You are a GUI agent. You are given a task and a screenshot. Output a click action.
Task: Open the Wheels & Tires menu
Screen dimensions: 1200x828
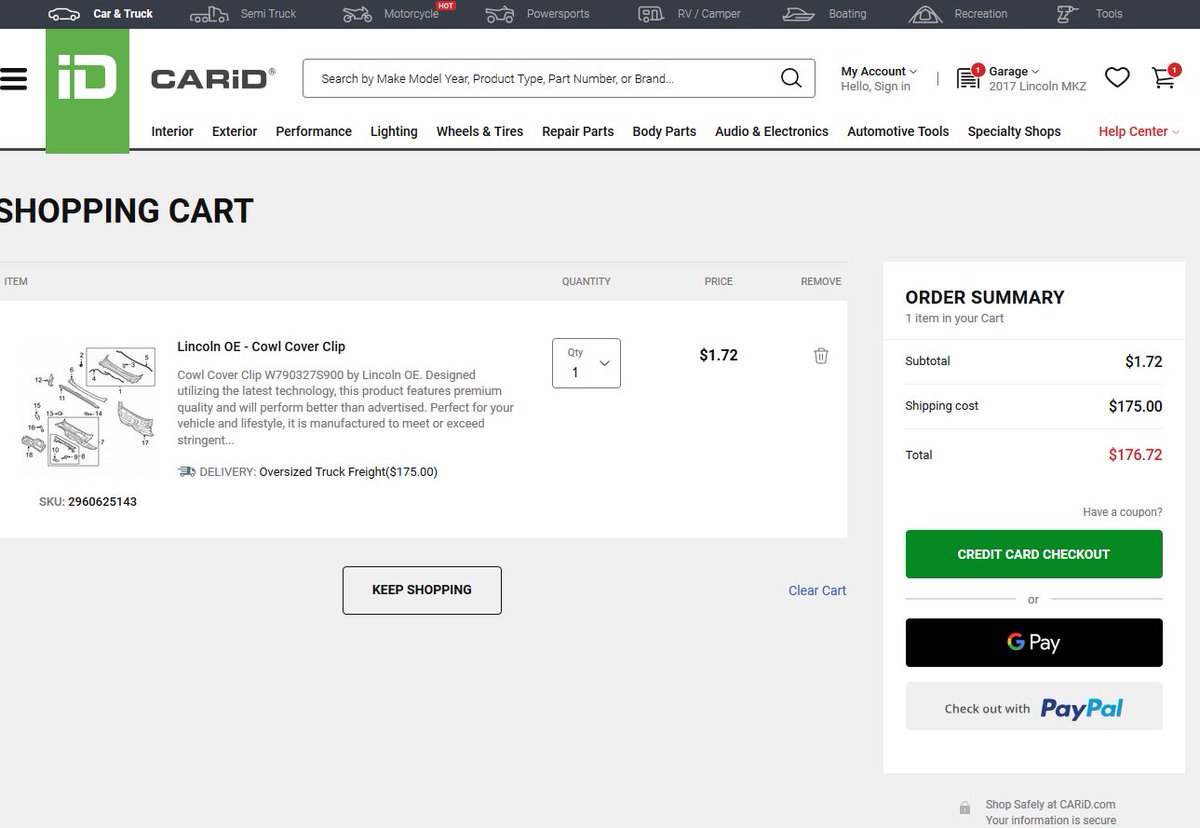click(x=480, y=131)
